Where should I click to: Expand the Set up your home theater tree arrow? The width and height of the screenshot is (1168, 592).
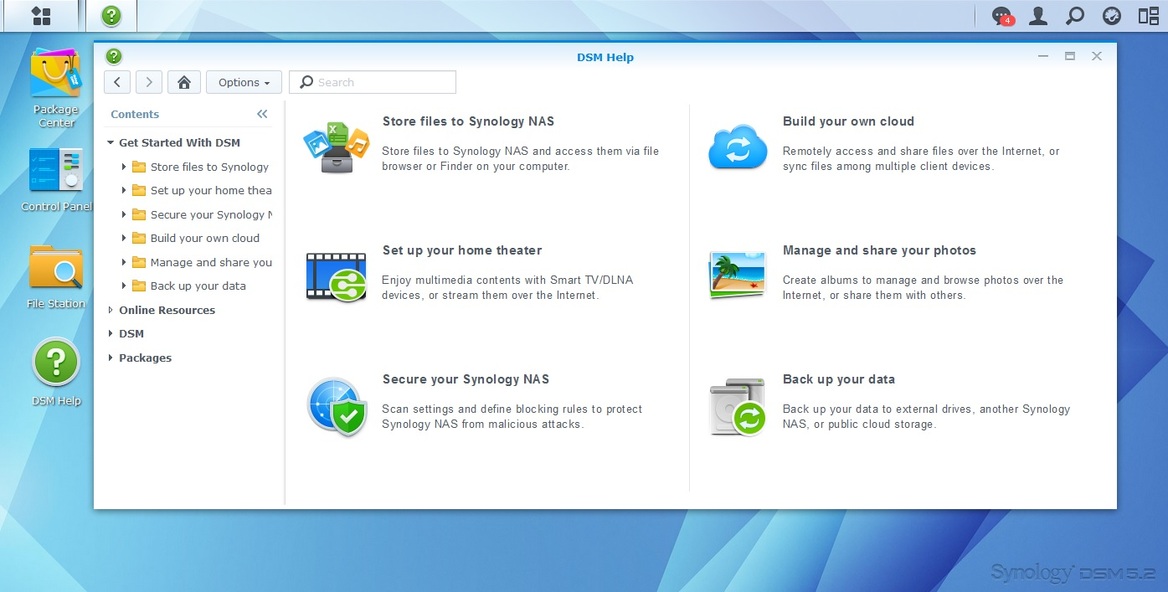coord(124,191)
